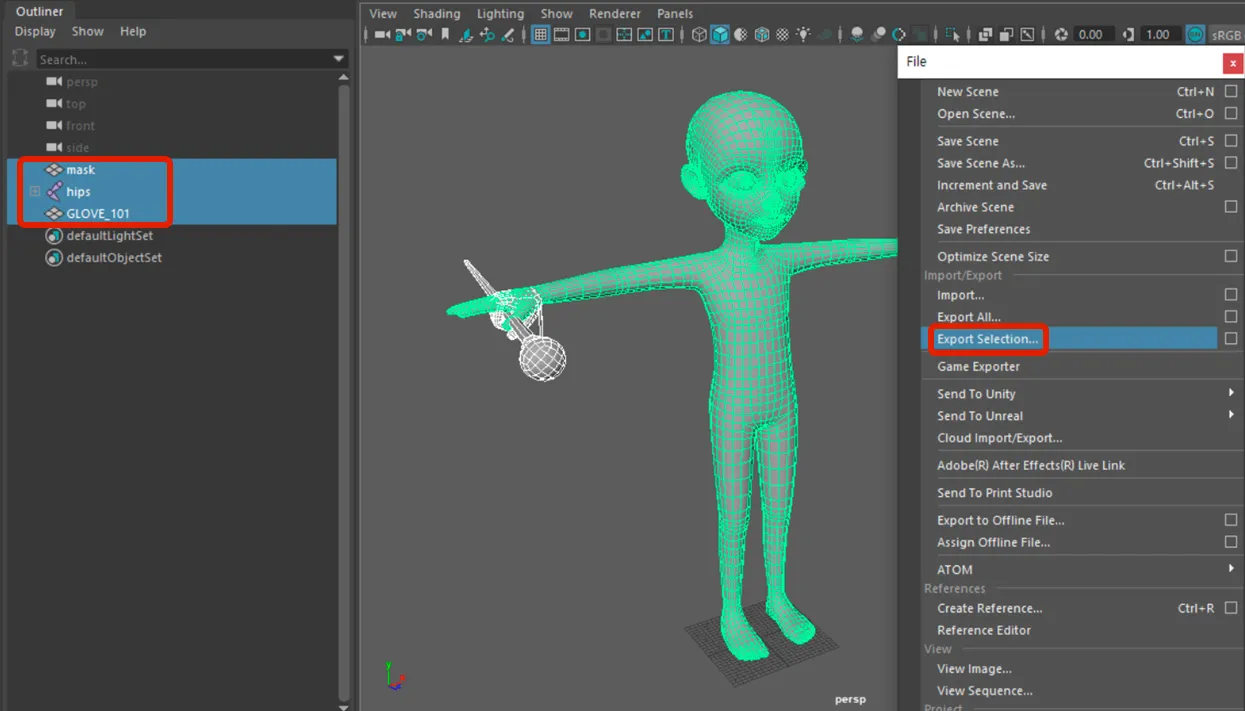Toggle the Lock Camera icon
1245x711 pixels.
tap(403, 35)
